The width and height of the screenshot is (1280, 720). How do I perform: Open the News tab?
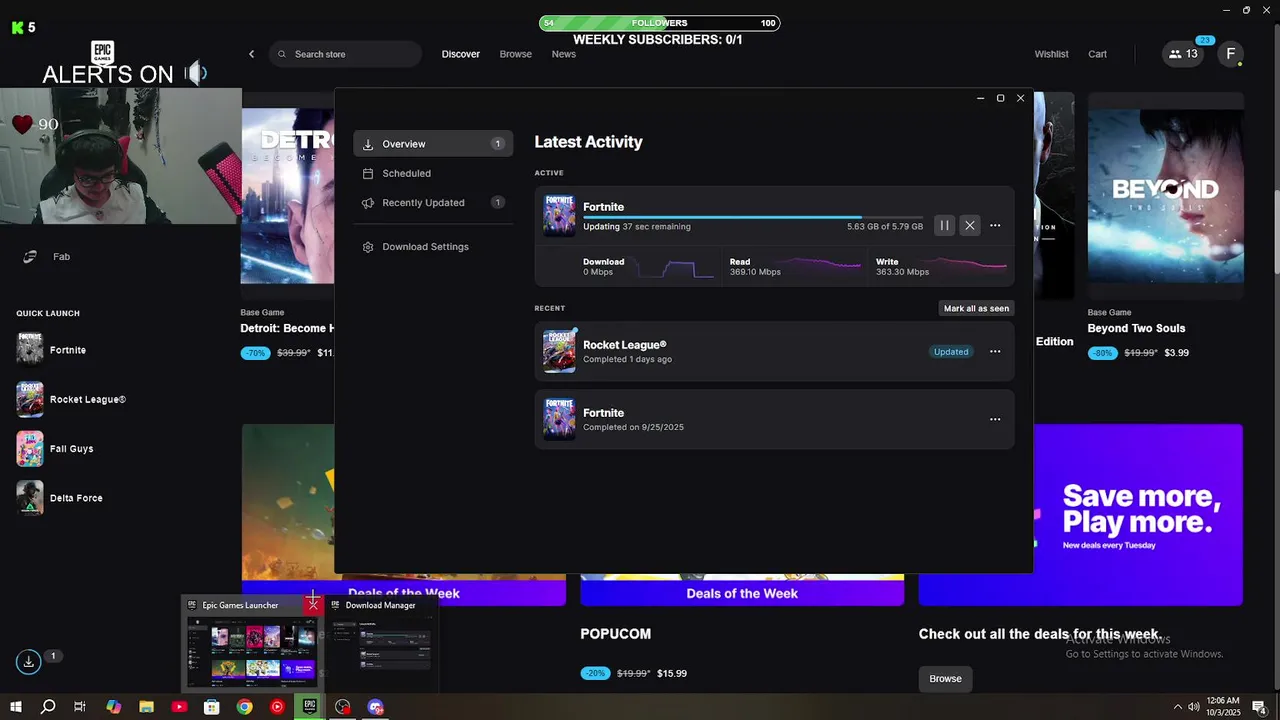coord(564,54)
